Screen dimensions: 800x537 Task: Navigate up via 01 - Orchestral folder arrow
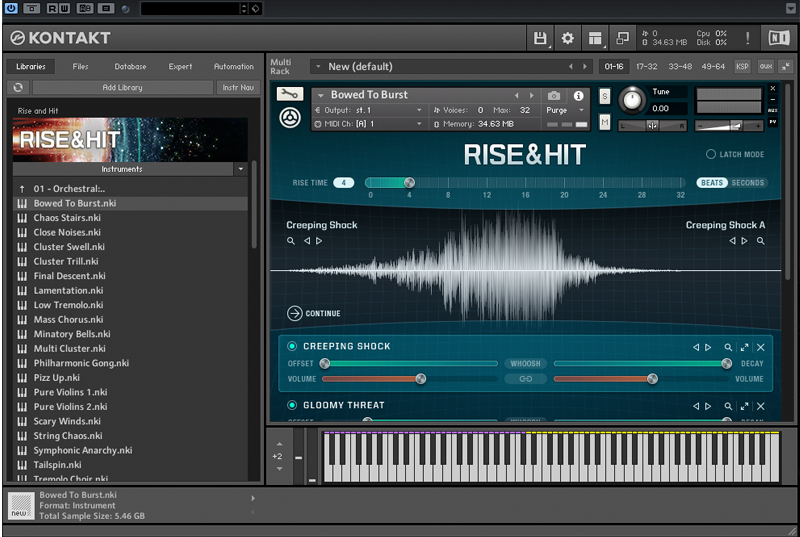coord(22,189)
